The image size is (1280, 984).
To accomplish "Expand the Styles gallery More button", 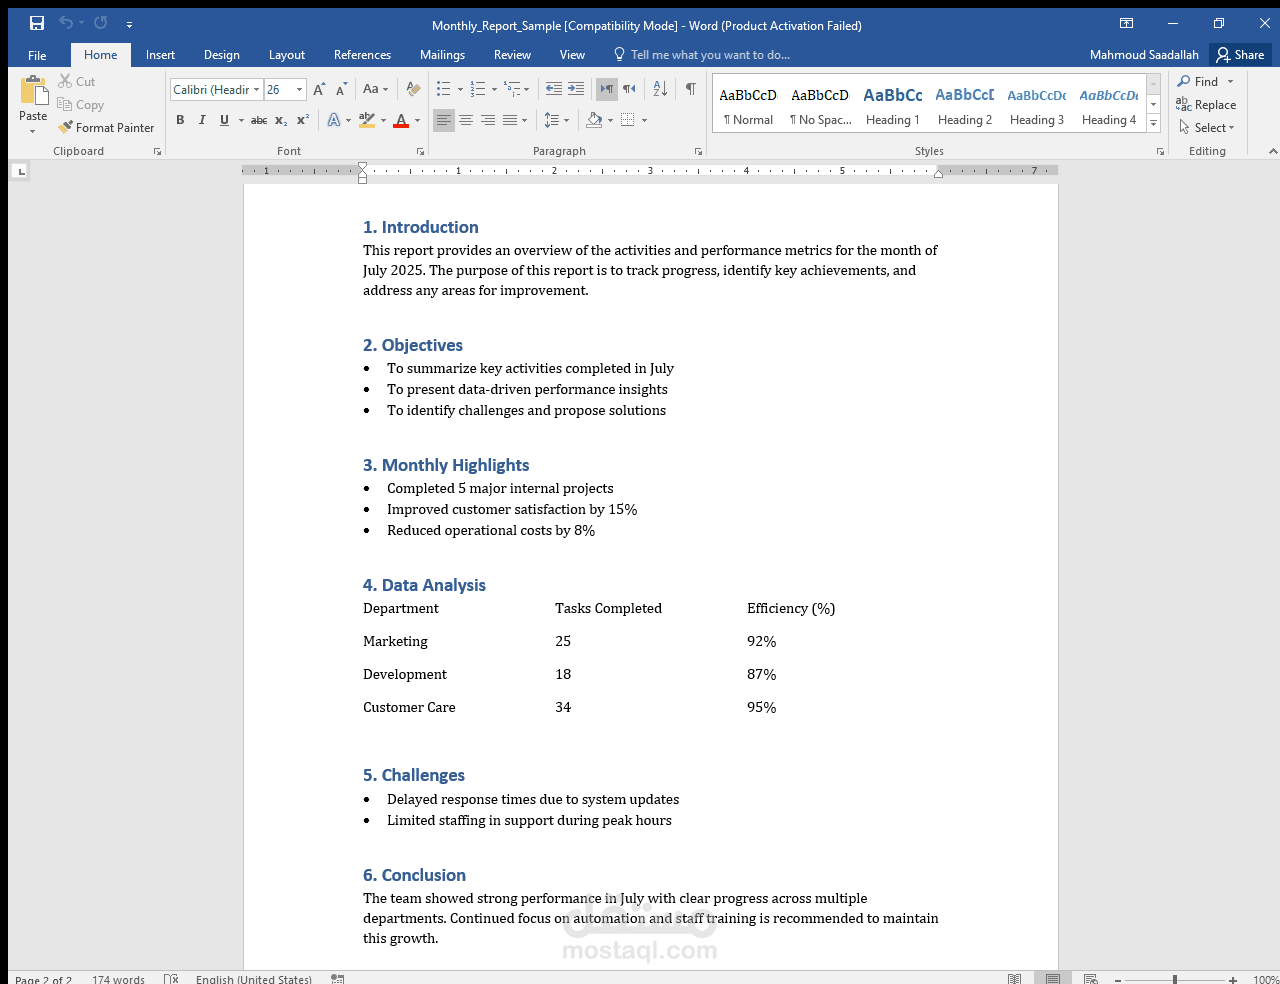I will pos(1153,123).
